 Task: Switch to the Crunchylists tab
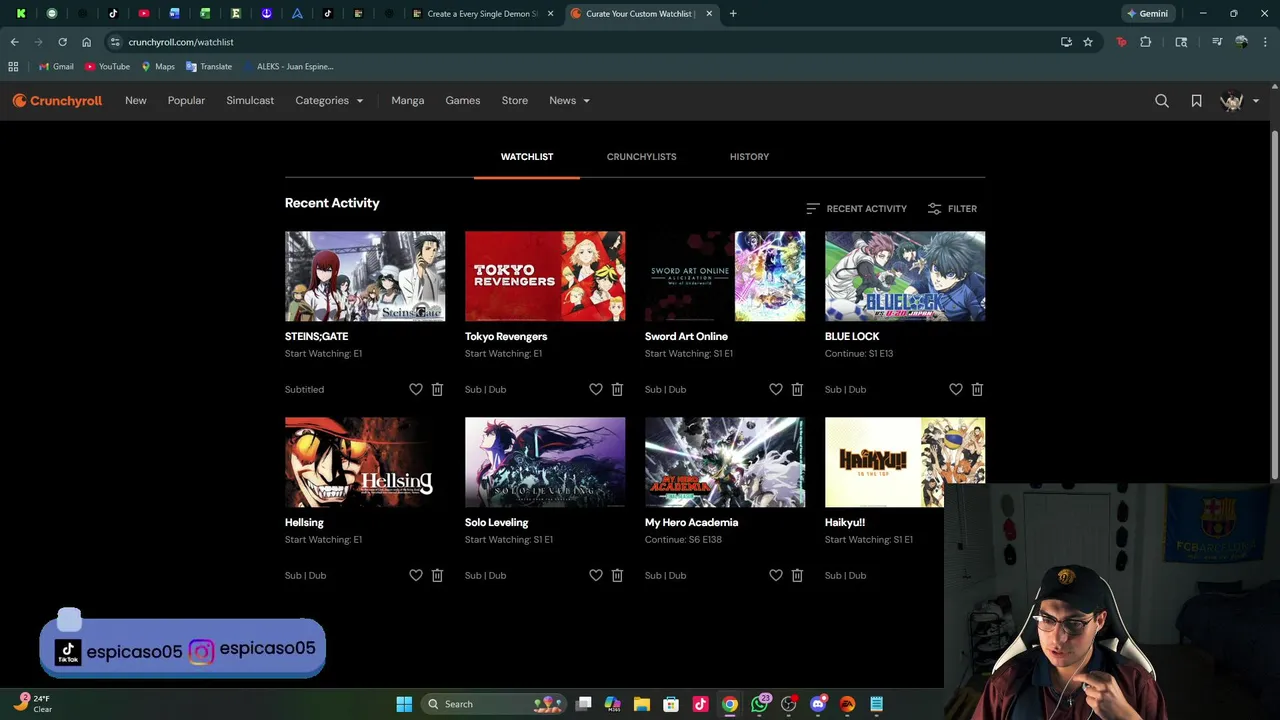click(x=641, y=157)
